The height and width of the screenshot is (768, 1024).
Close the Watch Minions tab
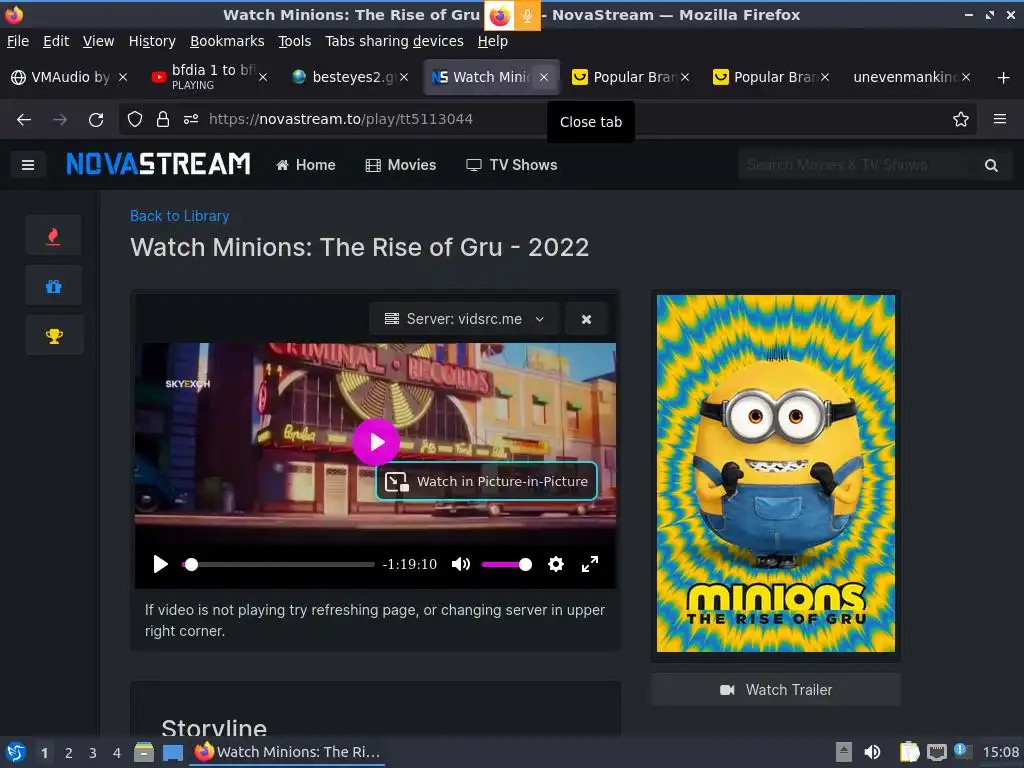click(x=543, y=77)
